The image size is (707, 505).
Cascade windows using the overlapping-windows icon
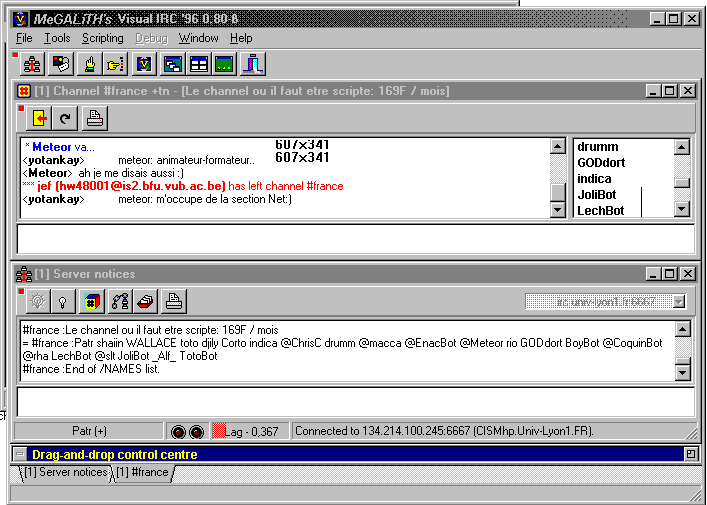tap(173, 64)
